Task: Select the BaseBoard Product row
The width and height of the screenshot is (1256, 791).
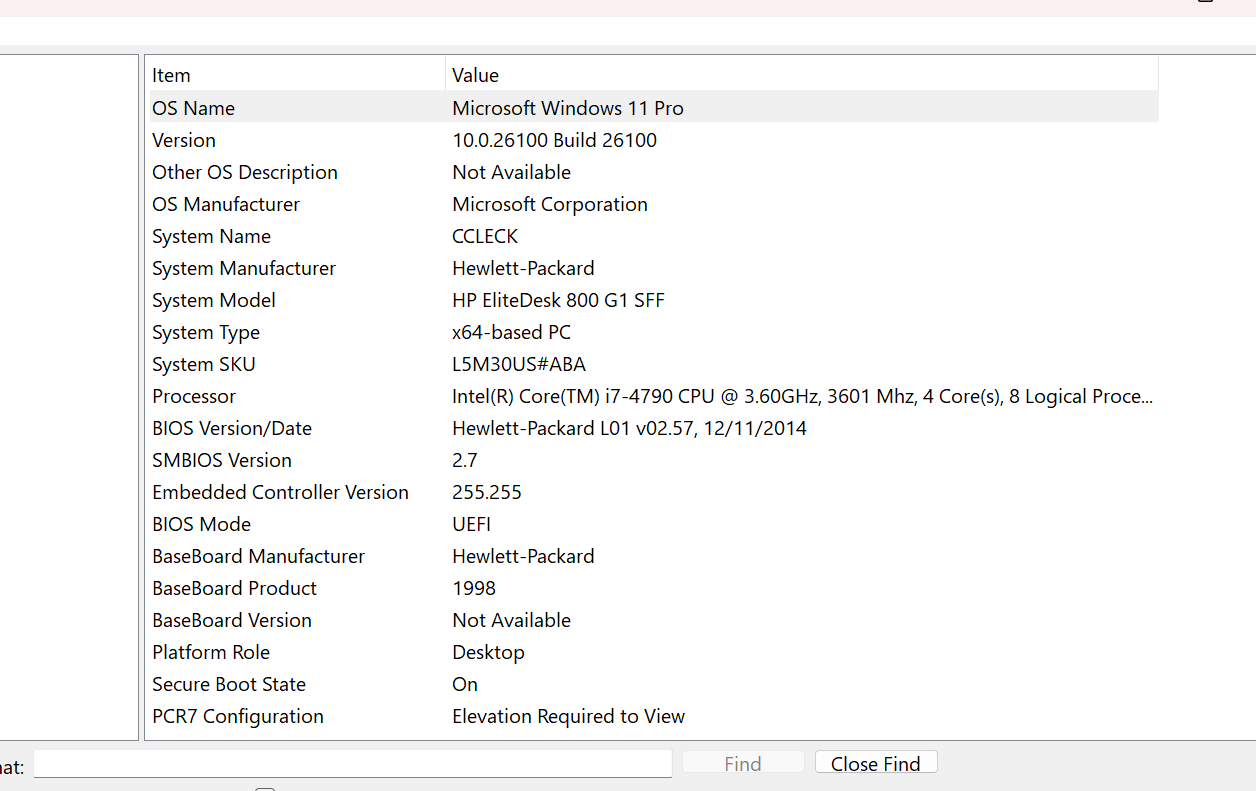Action: tap(235, 588)
